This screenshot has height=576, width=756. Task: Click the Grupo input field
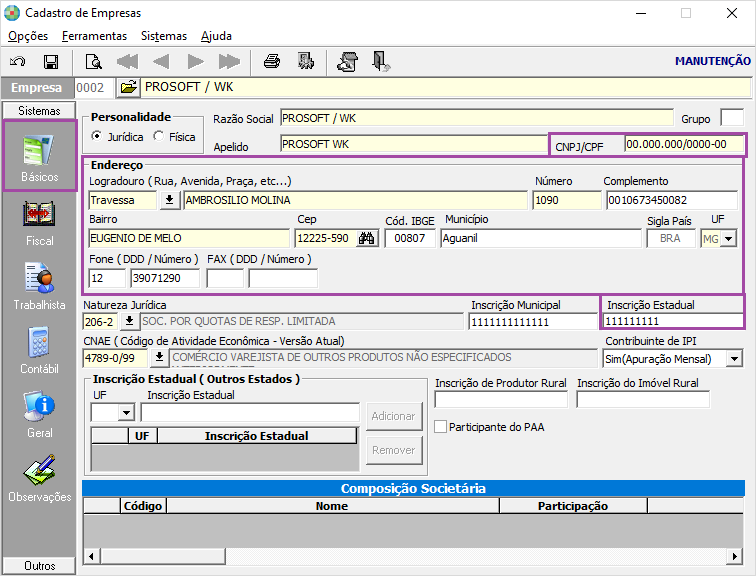tap(731, 118)
